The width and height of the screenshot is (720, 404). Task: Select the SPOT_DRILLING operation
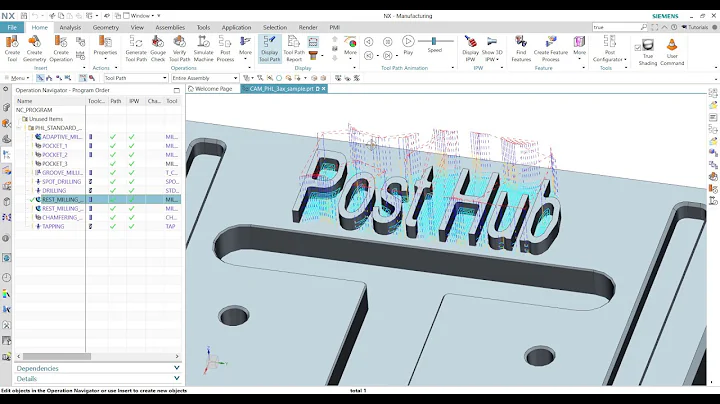62,182
